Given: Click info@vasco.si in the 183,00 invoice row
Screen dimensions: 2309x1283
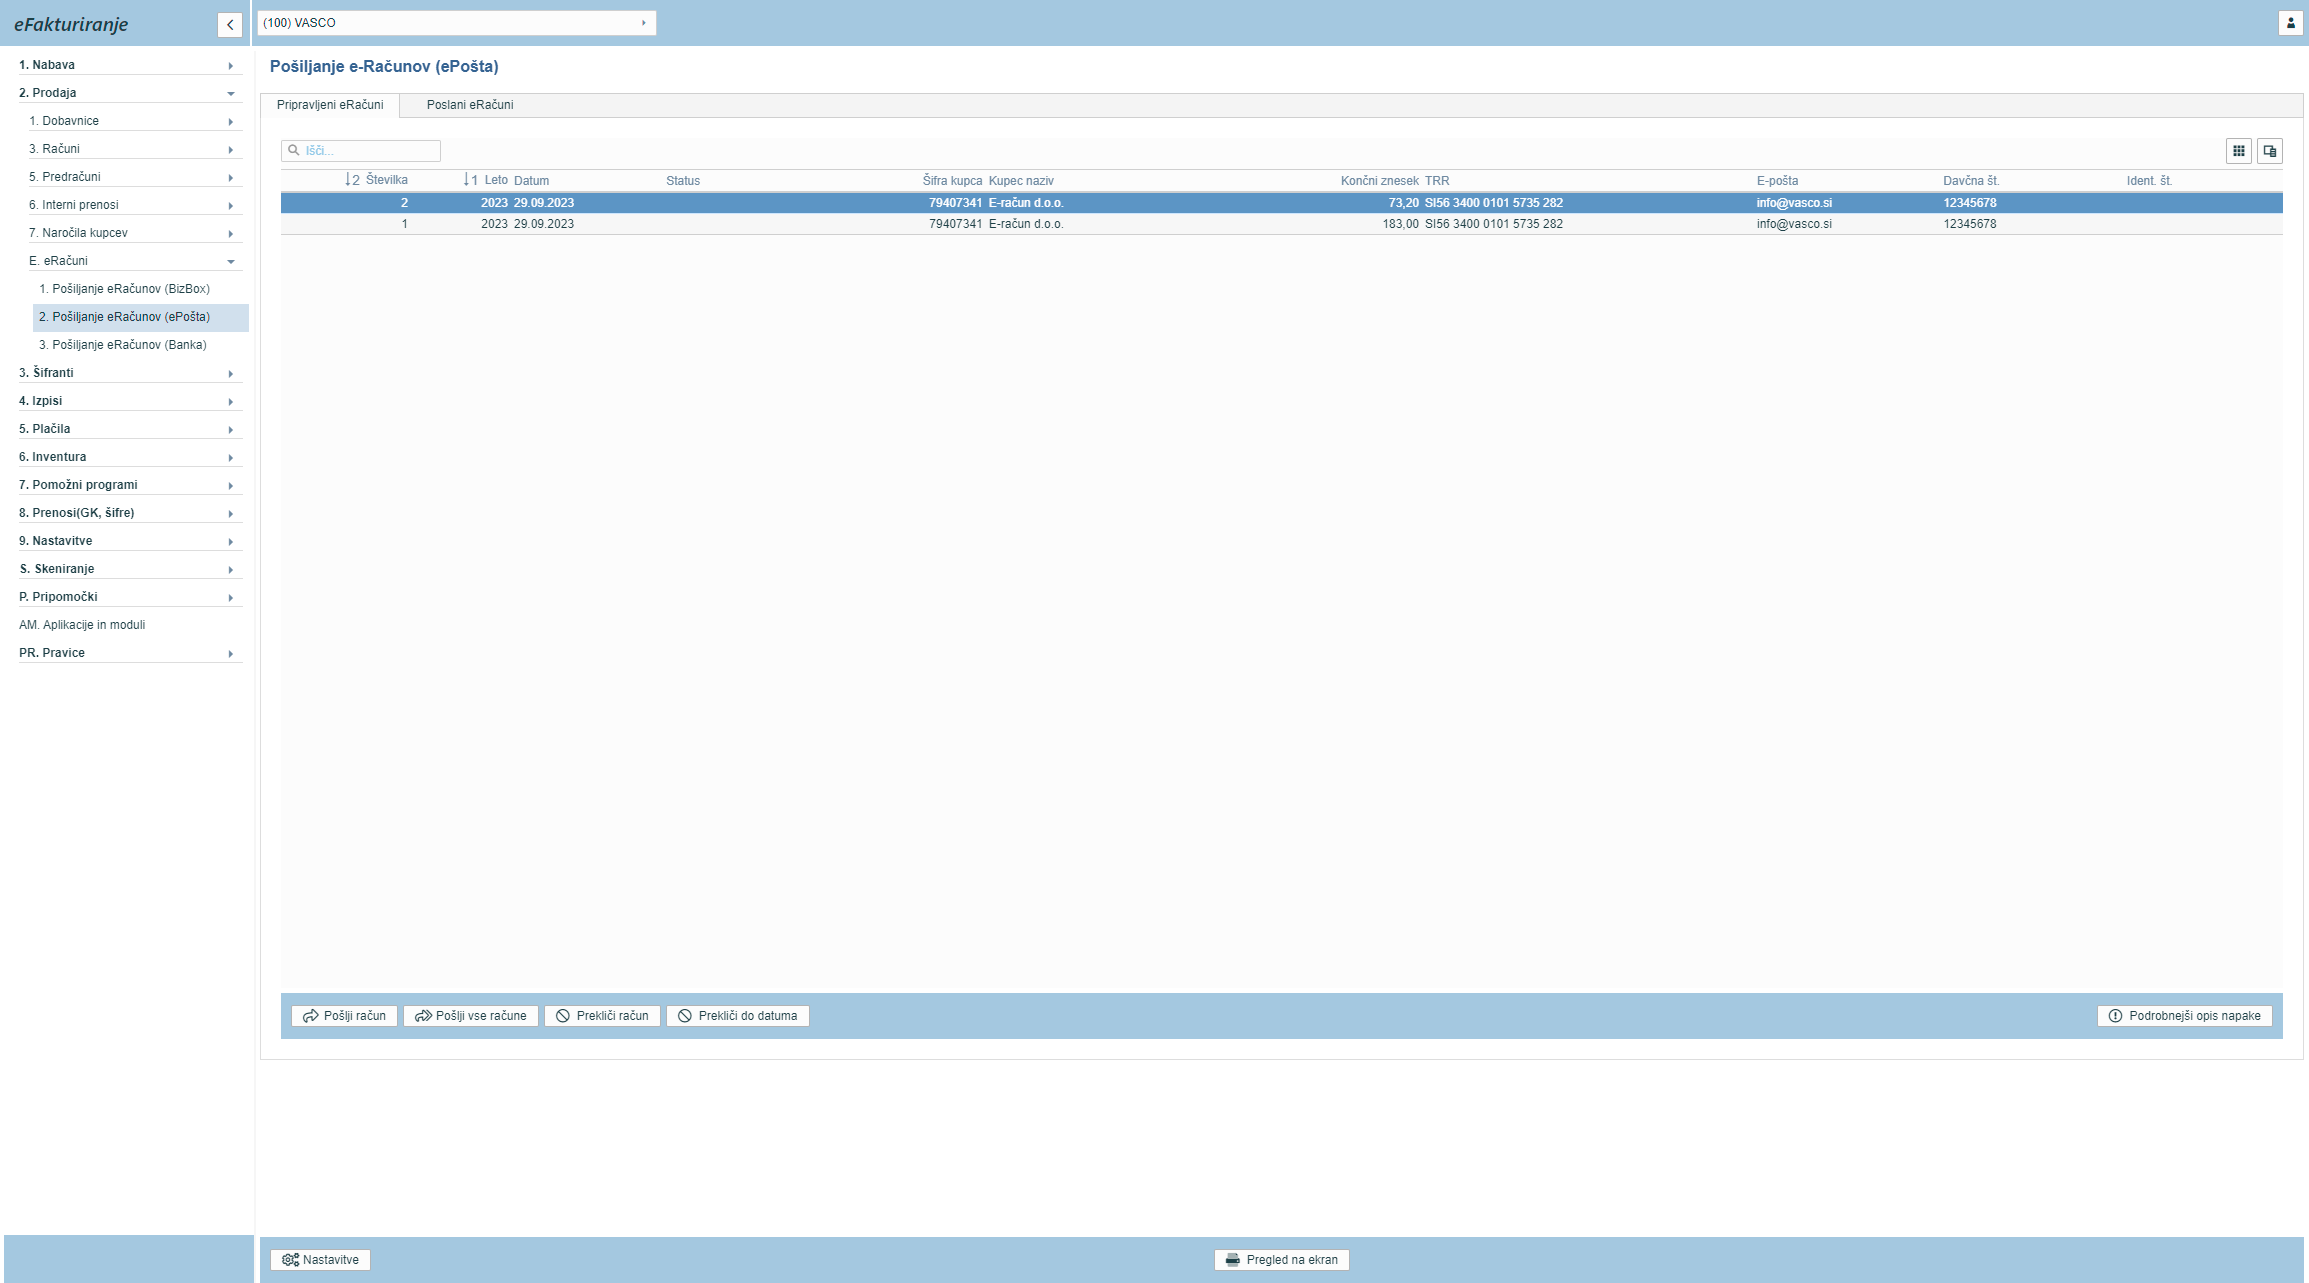Looking at the screenshot, I should [x=1794, y=224].
